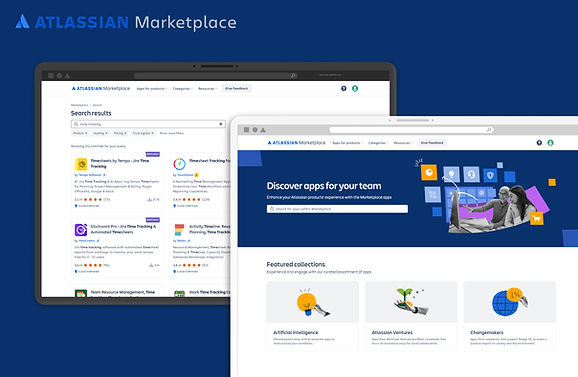Click the star rating on Clockwork Pro card
Viewport: 578px width, 377px height.
tap(93, 265)
